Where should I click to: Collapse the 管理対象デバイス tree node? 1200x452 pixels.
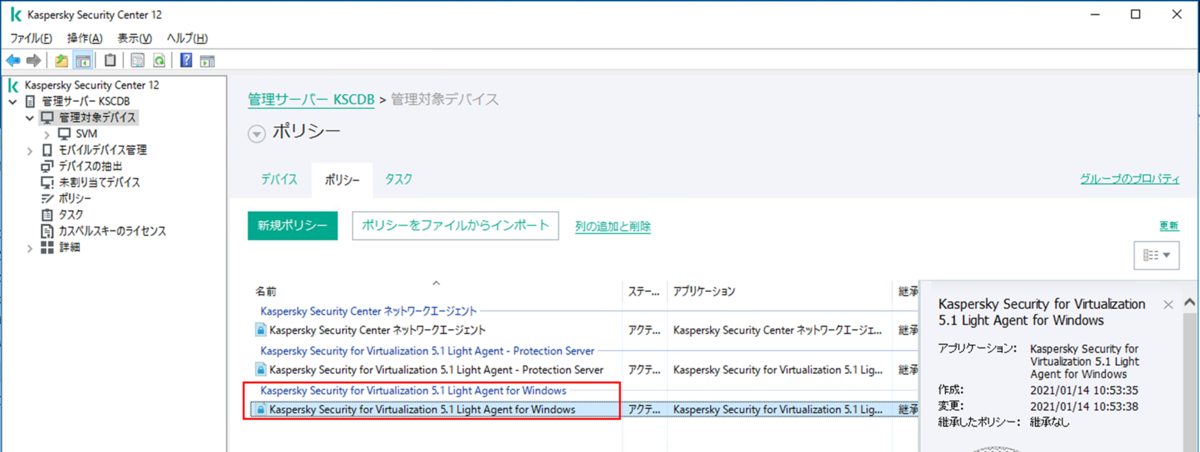click(x=30, y=118)
